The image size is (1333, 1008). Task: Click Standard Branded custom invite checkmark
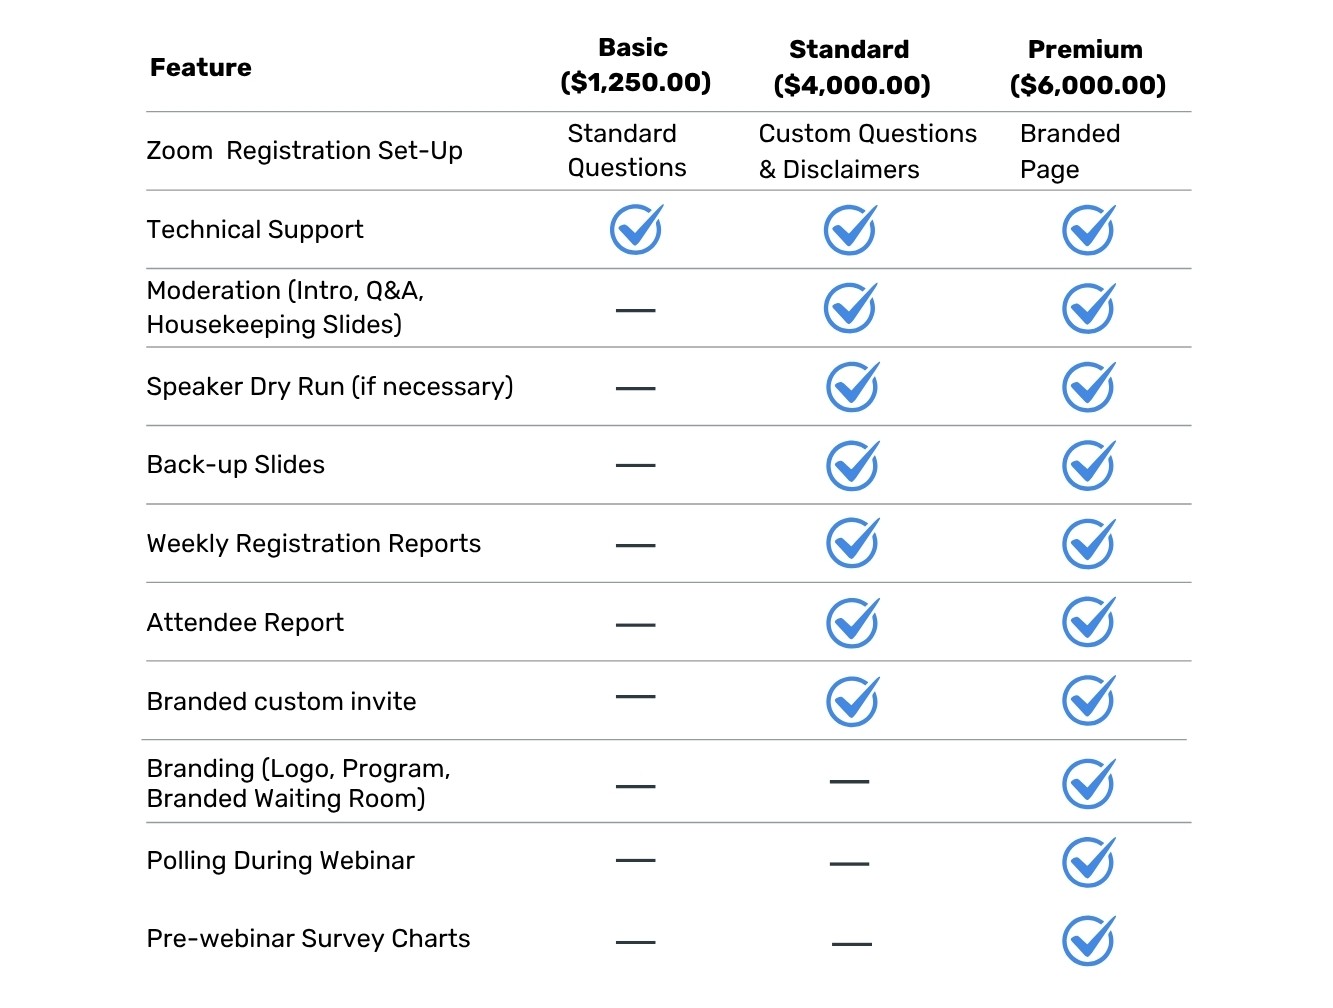[x=852, y=701]
